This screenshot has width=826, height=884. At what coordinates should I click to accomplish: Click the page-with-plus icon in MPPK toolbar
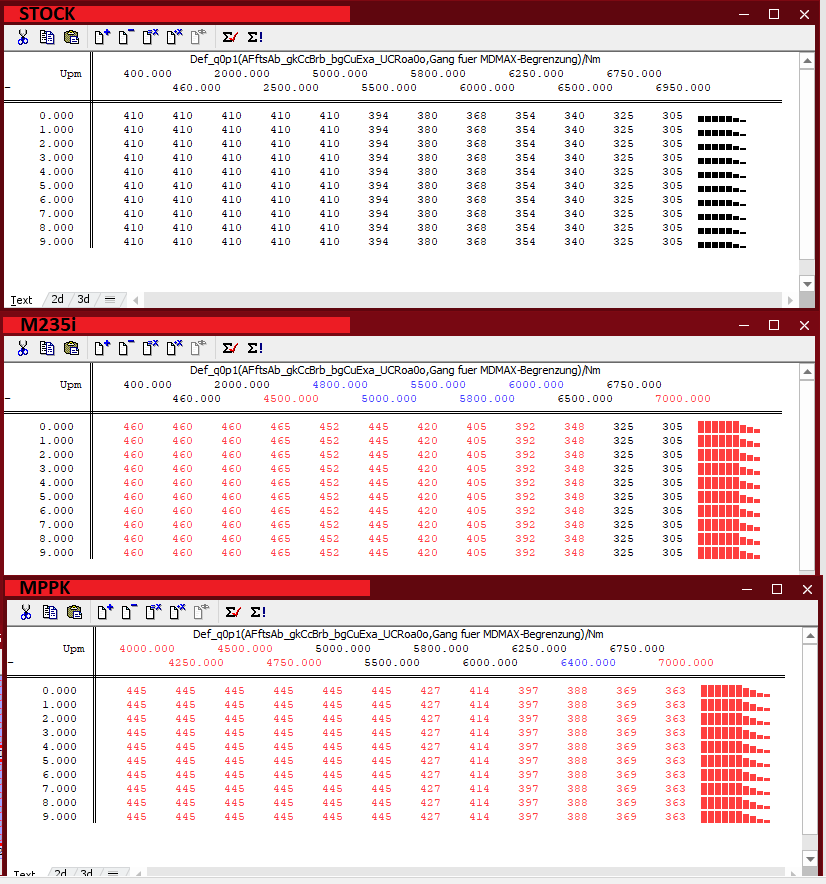[x=105, y=612]
